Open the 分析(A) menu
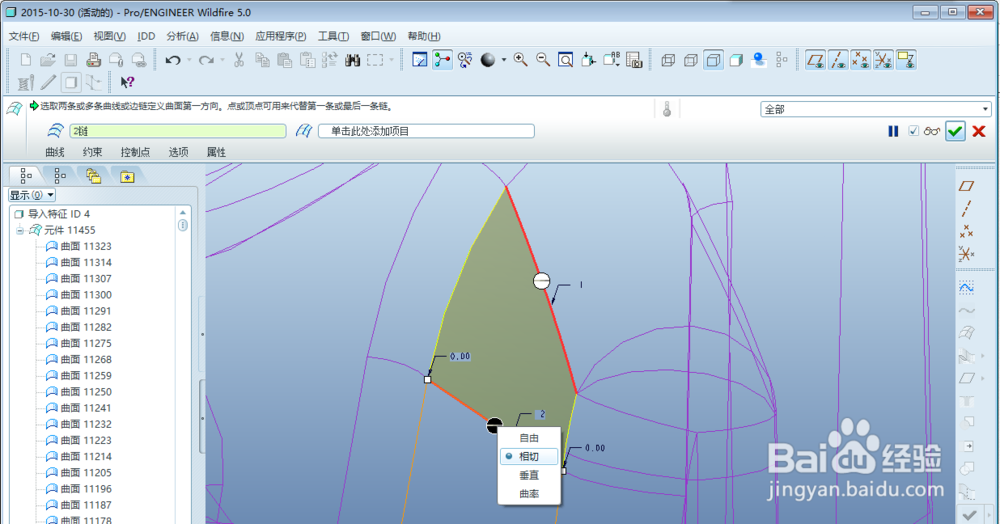1000x524 pixels. coord(182,36)
